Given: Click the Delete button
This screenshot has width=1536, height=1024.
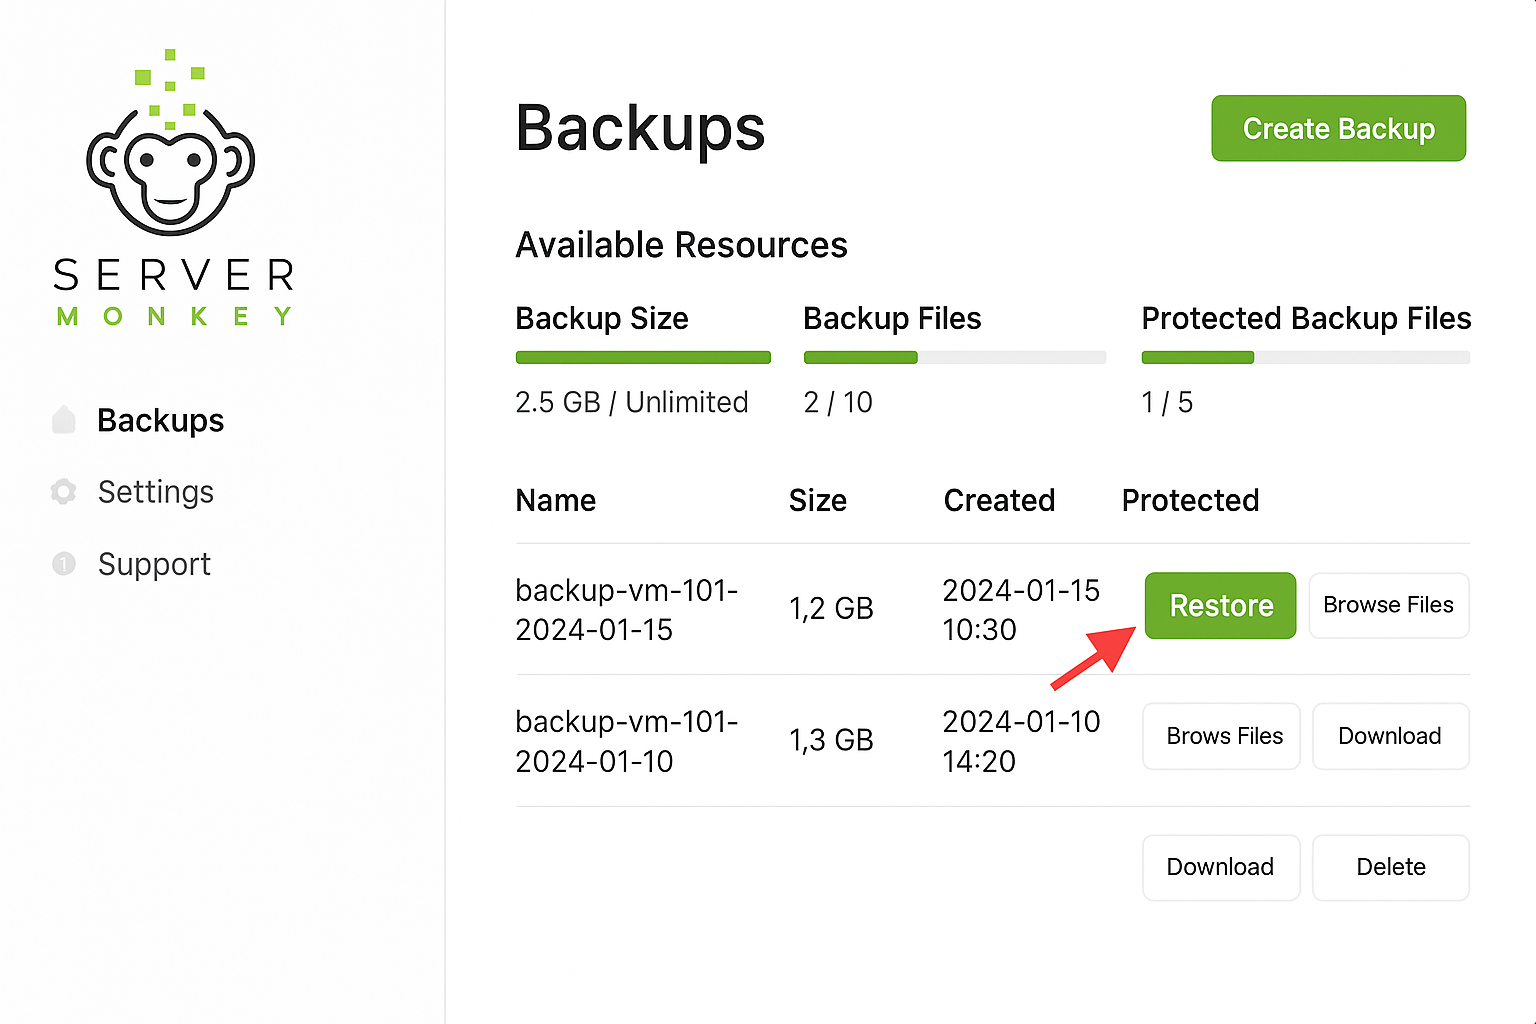Looking at the screenshot, I should (1390, 867).
